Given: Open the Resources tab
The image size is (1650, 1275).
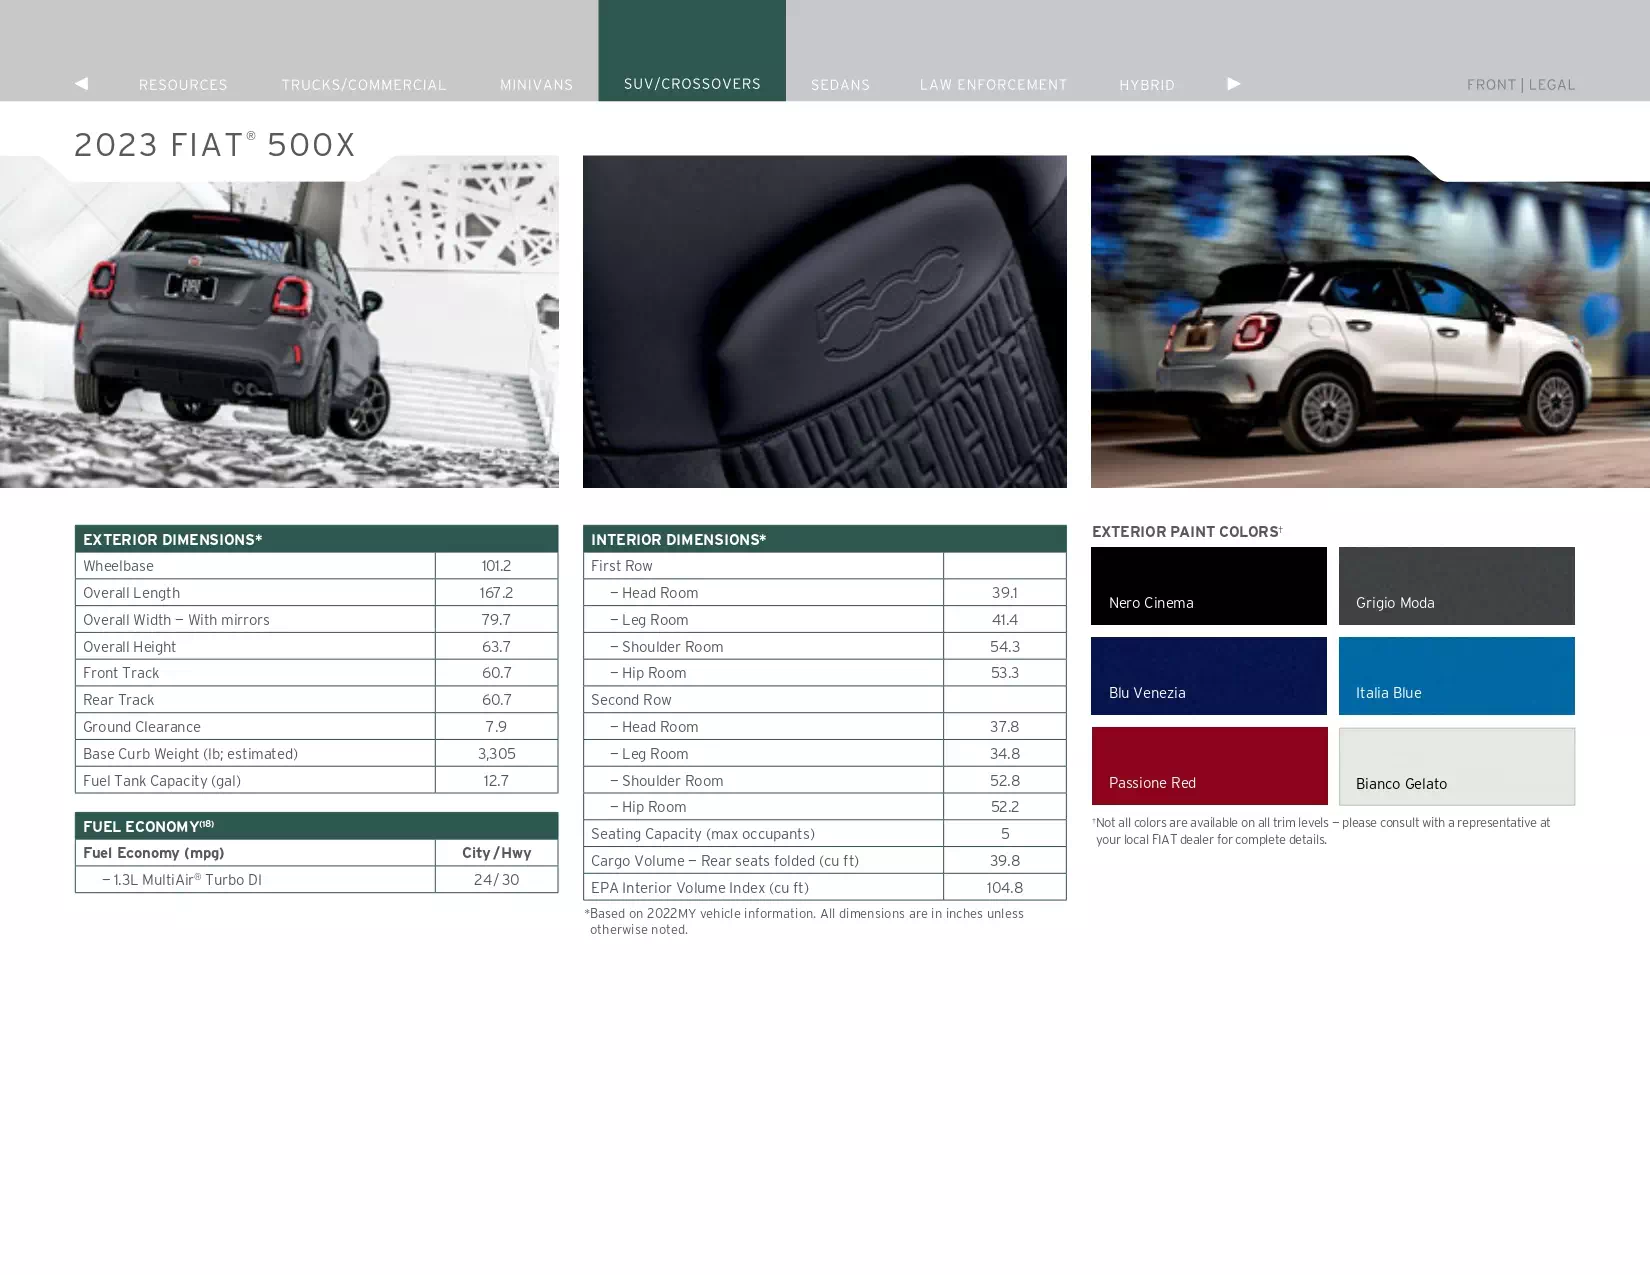Looking at the screenshot, I should (183, 85).
